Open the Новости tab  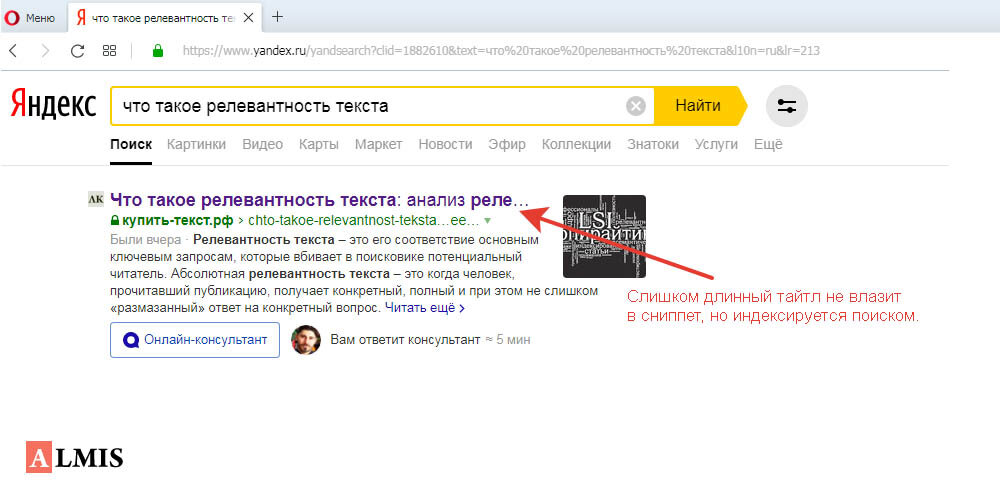coord(445,145)
